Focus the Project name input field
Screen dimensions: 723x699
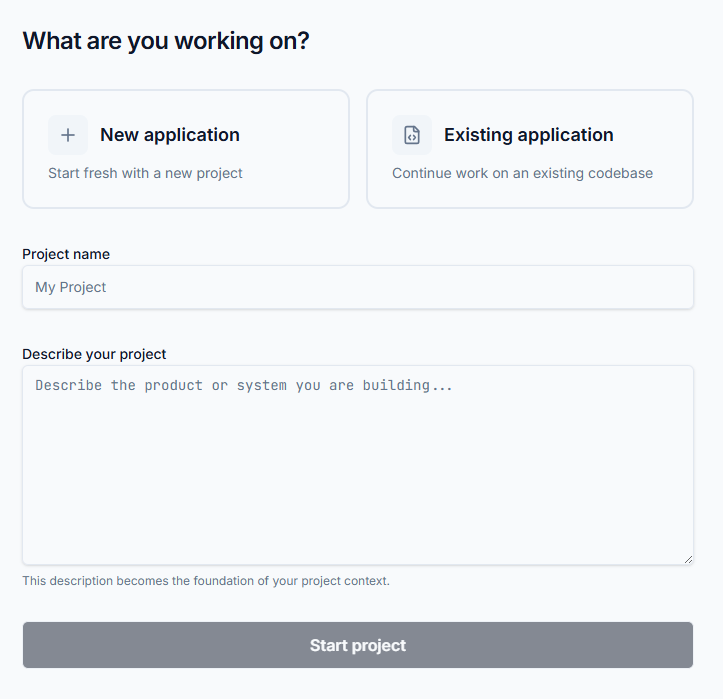358,287
